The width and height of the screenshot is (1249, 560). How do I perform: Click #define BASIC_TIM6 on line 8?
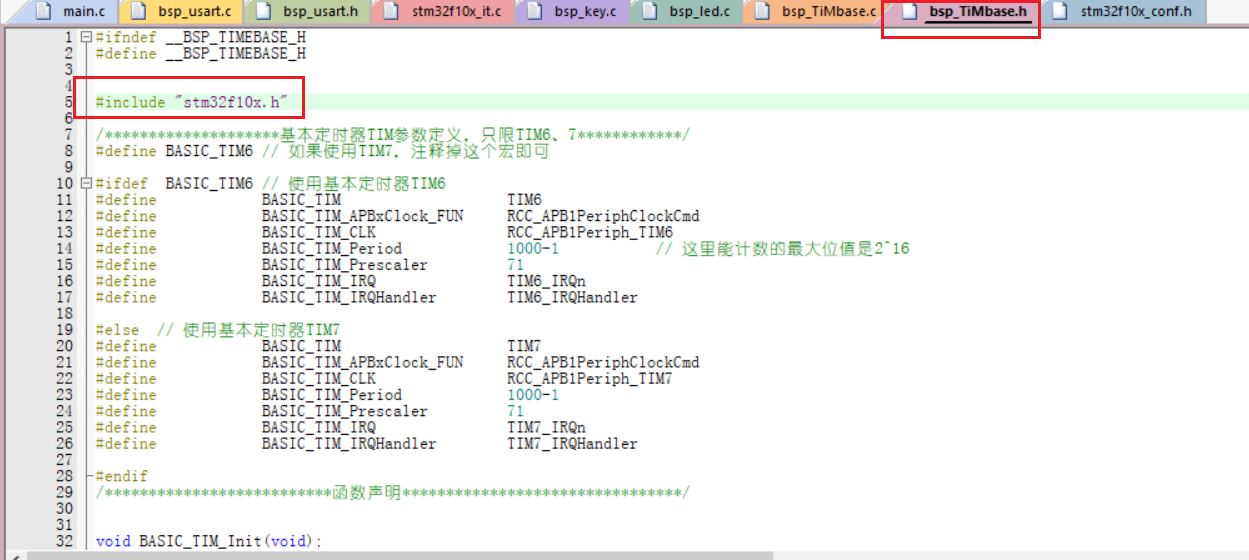click(174, 151)
